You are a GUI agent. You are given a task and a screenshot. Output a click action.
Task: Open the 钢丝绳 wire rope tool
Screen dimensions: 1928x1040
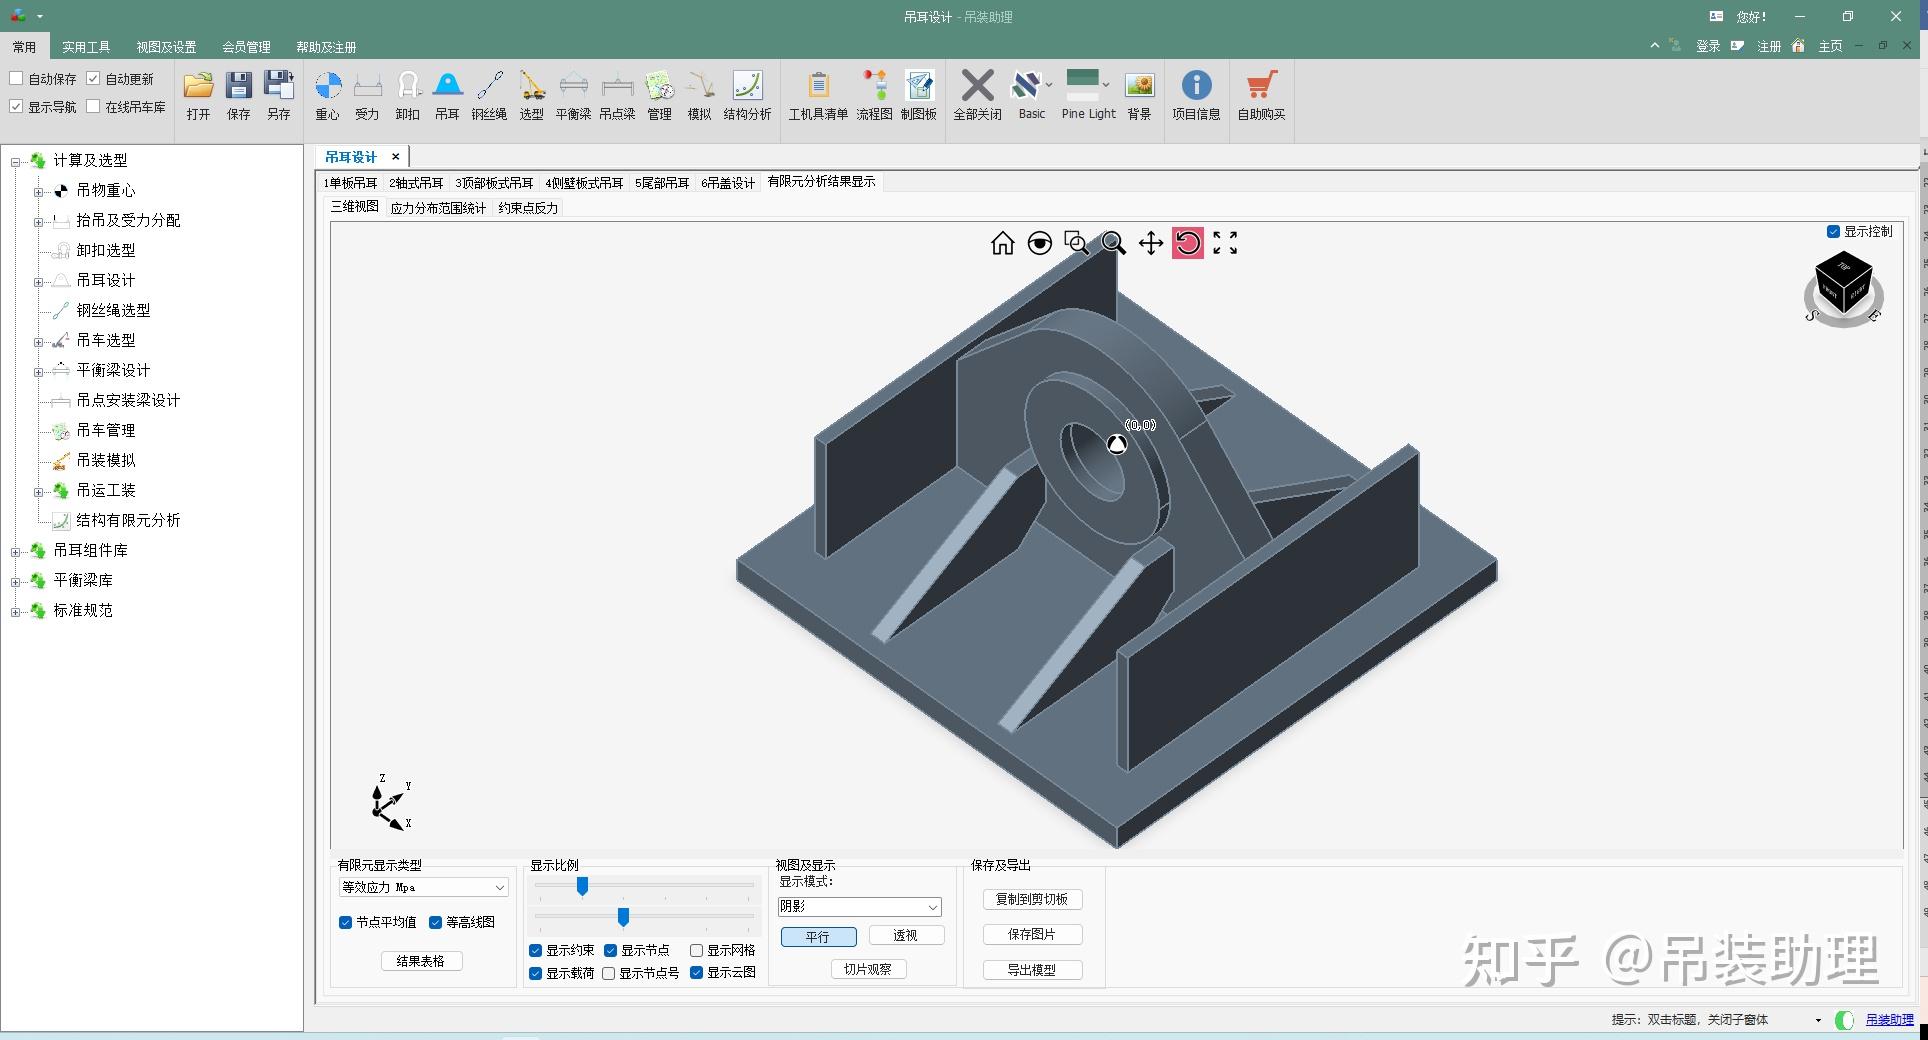(489, 96)
